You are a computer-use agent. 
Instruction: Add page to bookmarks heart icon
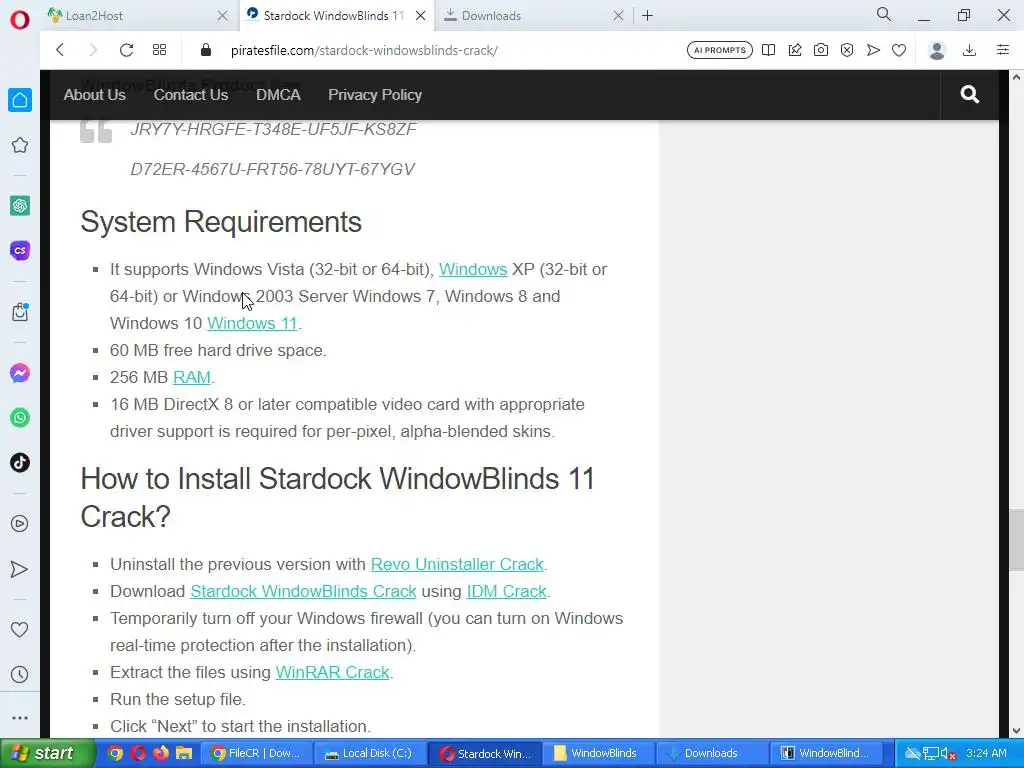899,50
